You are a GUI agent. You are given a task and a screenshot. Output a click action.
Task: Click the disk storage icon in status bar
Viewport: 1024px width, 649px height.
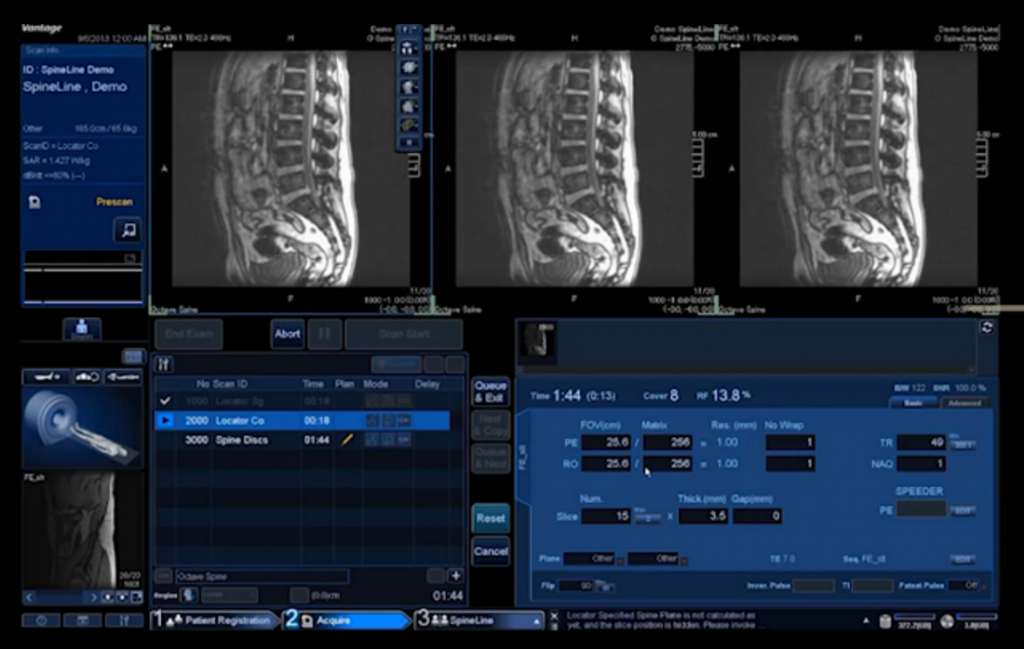[x=885, y=621]
